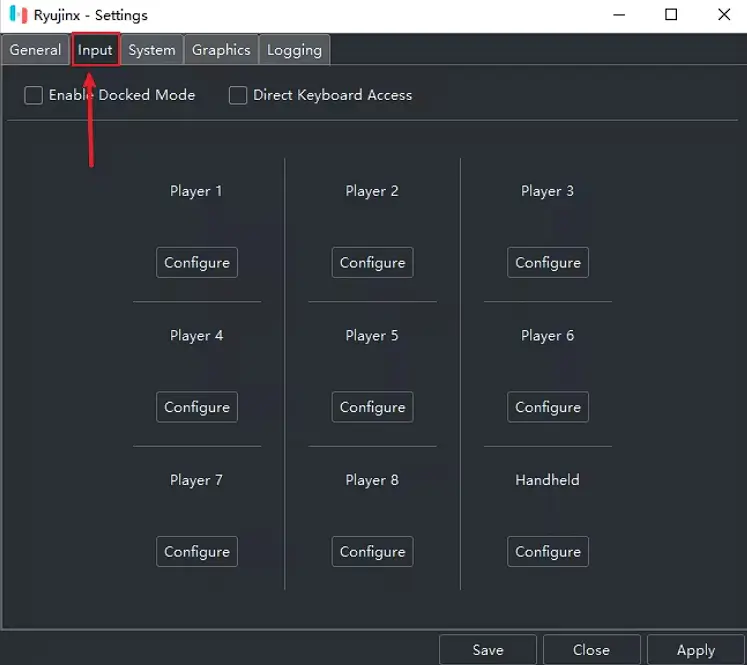Switch to the General tab

pyautogui.click(x=35, y=50)
